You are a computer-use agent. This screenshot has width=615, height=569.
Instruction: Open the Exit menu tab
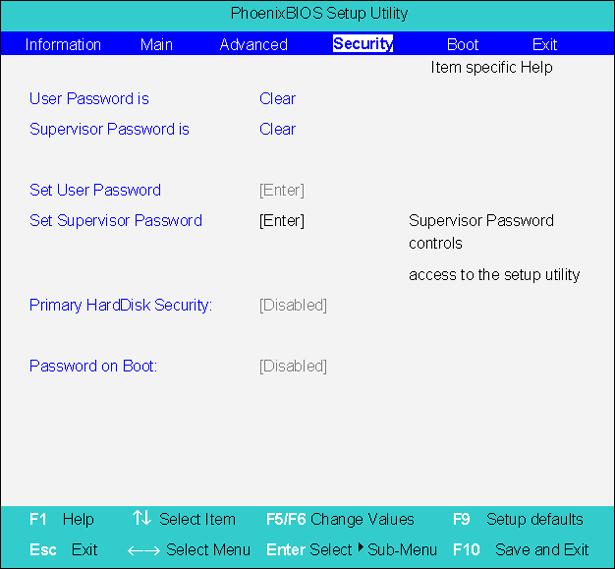[544, 44]
